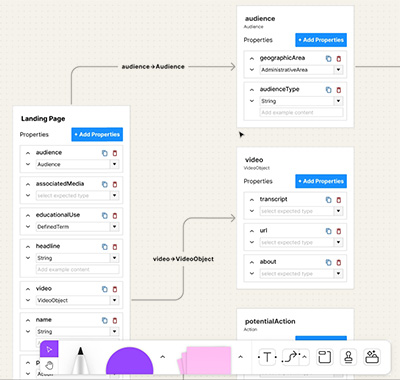Open the educationalUse DefinedTerm dropdown
The height and width of the screenshot is (380, 400).
pos(114,227)
